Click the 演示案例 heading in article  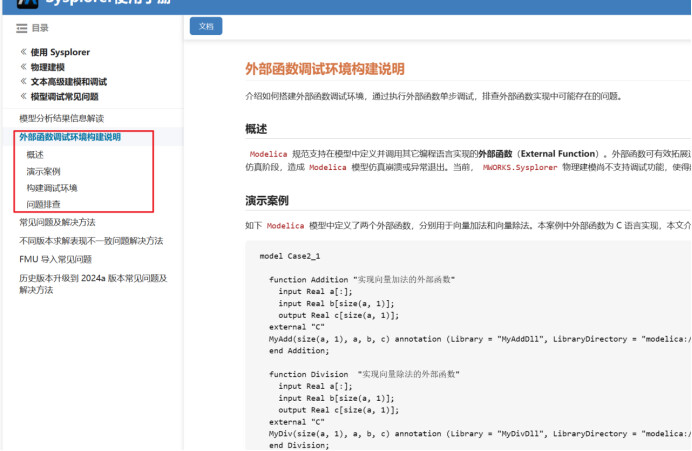pyautogui.click(x=267, y=201)
